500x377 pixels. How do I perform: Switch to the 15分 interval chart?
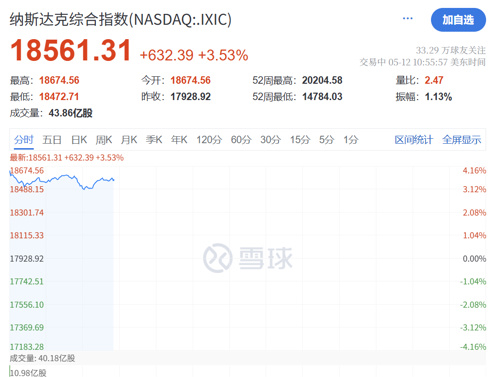pos(300,140)
